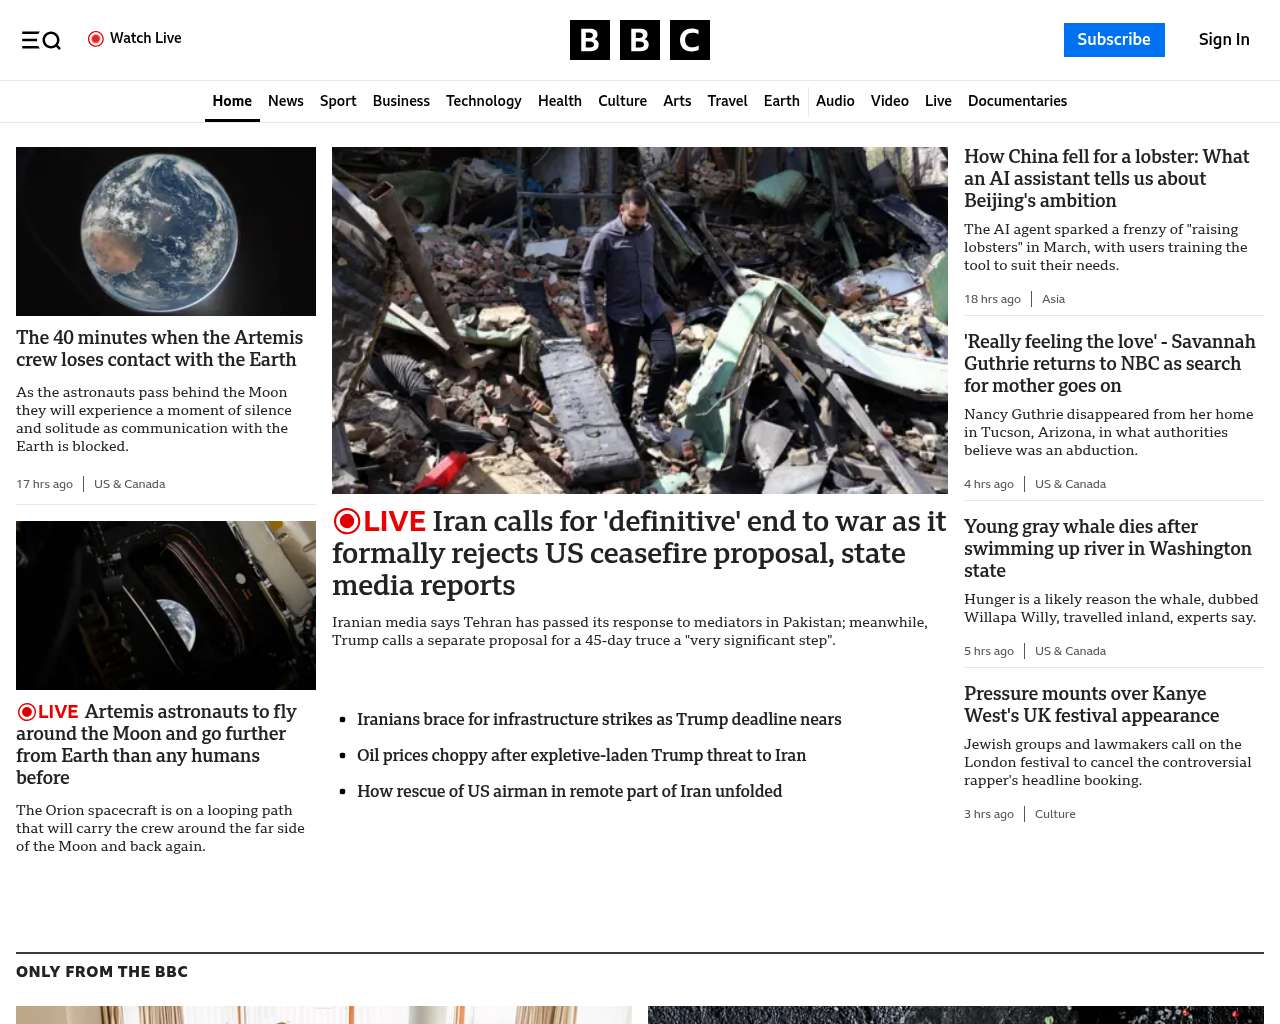
Task: Open Kanye West UK festival article
Action: tap(1091, 704)
